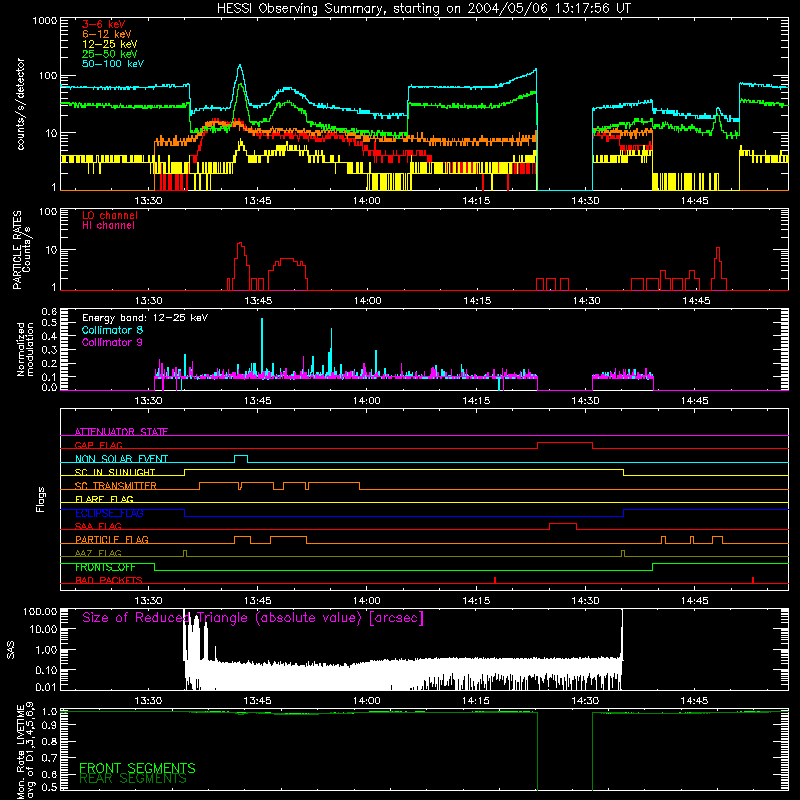This screenshot has height=800, width=800.
Task: Click the HI channel legend label
Action: click(109, 226)
